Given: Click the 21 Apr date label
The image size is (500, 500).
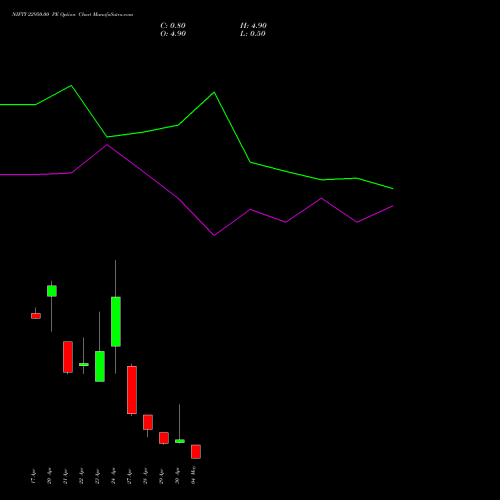Looking at the screenshot, I should click(65, 477).
